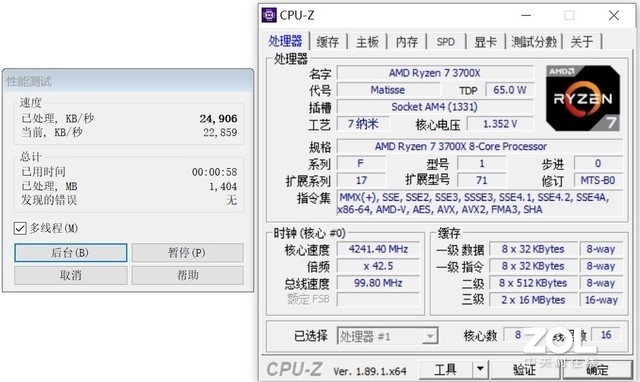Minimize the CPU-Z window

pos(526,16)
